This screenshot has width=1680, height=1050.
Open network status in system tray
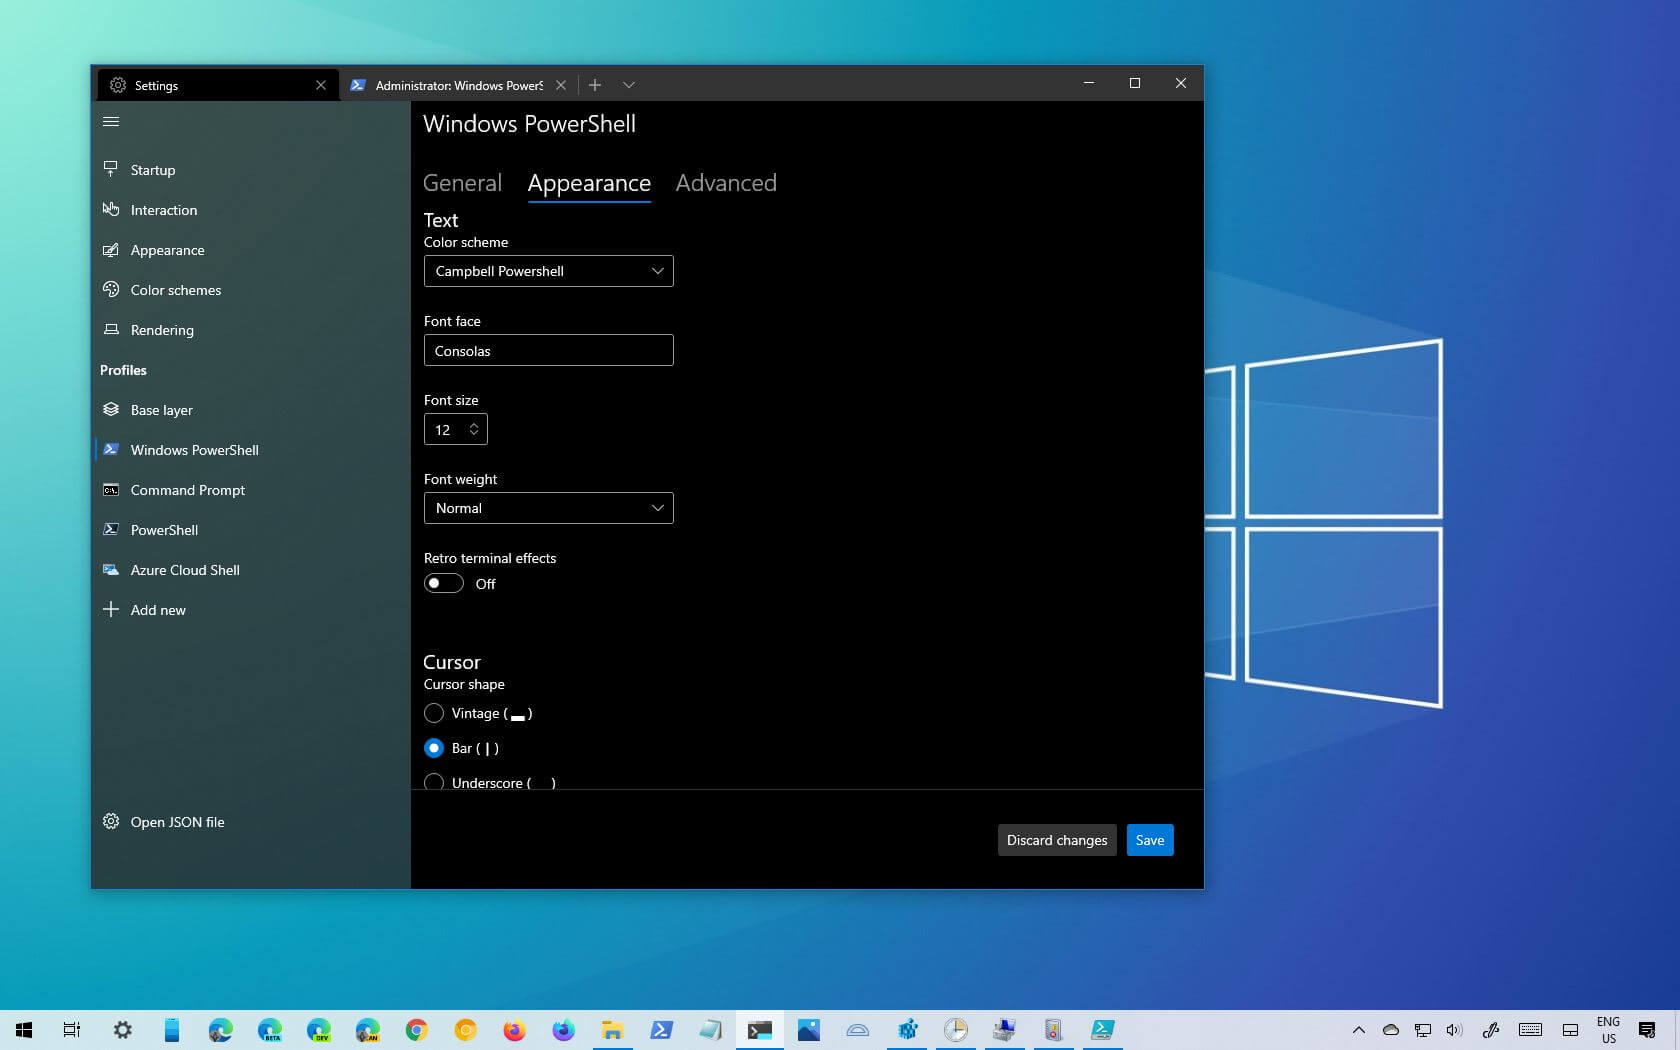(1422, 1030)
